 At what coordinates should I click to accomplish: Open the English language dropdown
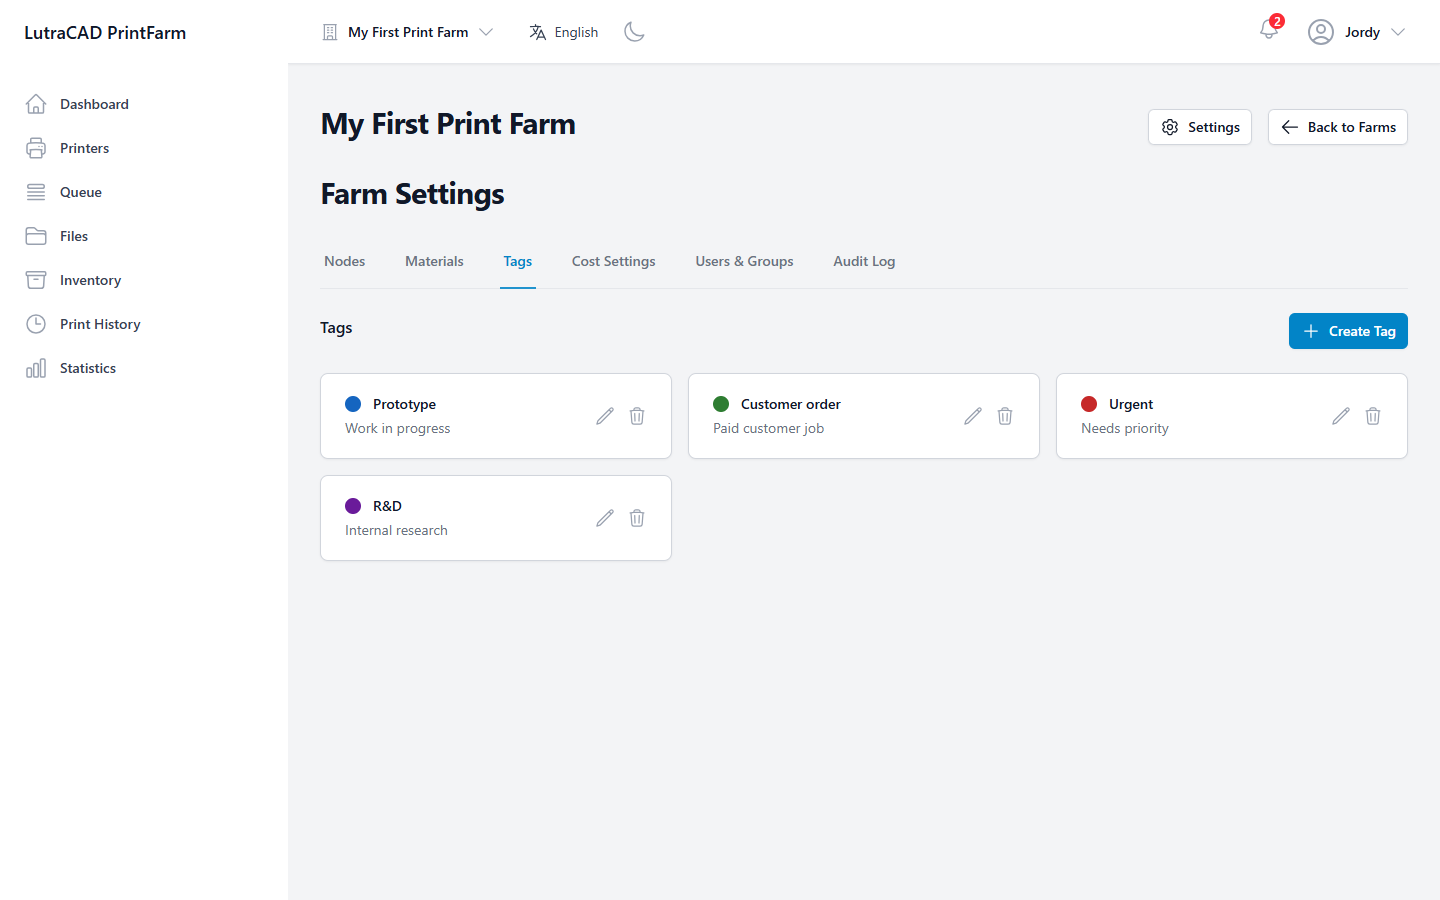(x=564, y=32)
